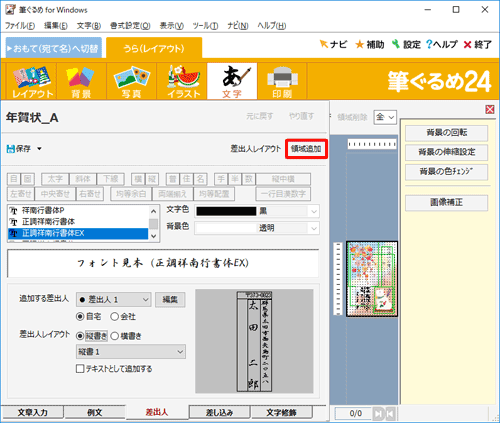Viewport: 500px width, 423px height.
Task: Open the 文字色 color dropdown
Action: point(314,211)
